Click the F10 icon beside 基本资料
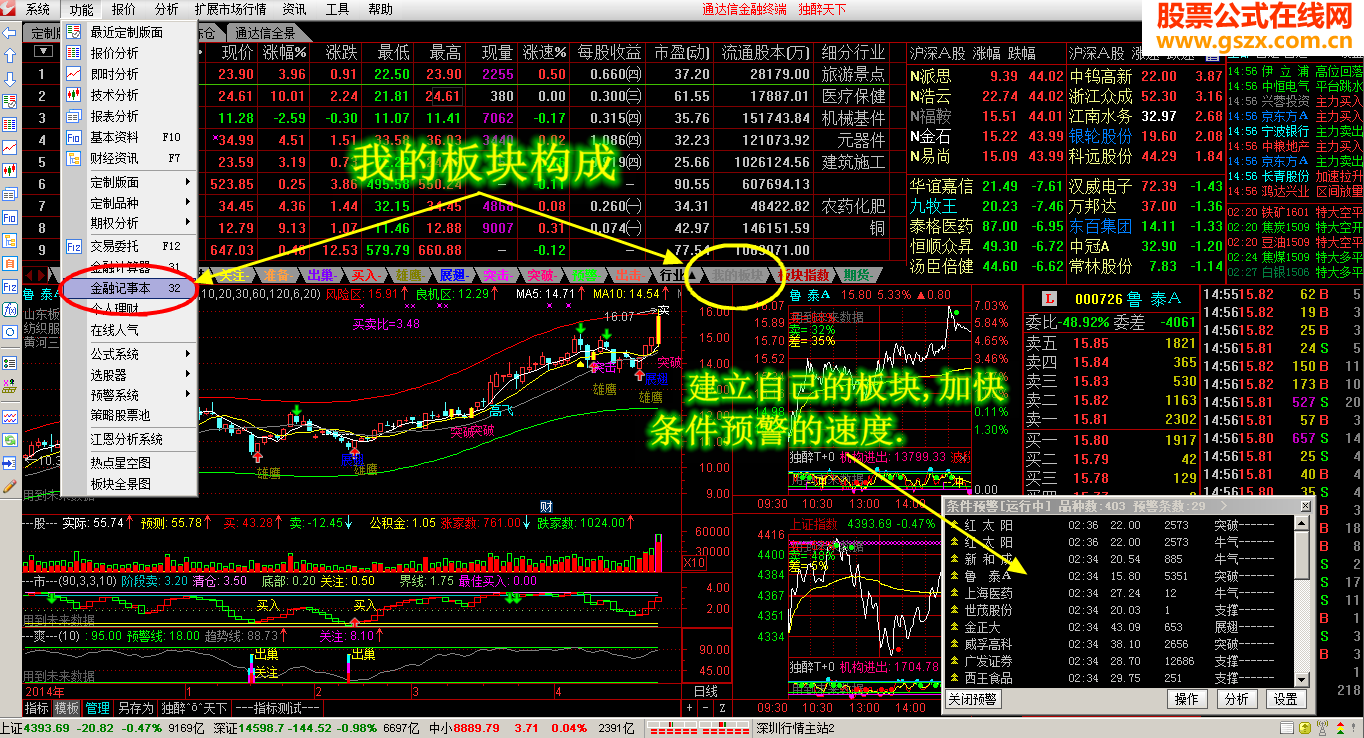1364x738 pixels. pos(74,137)
